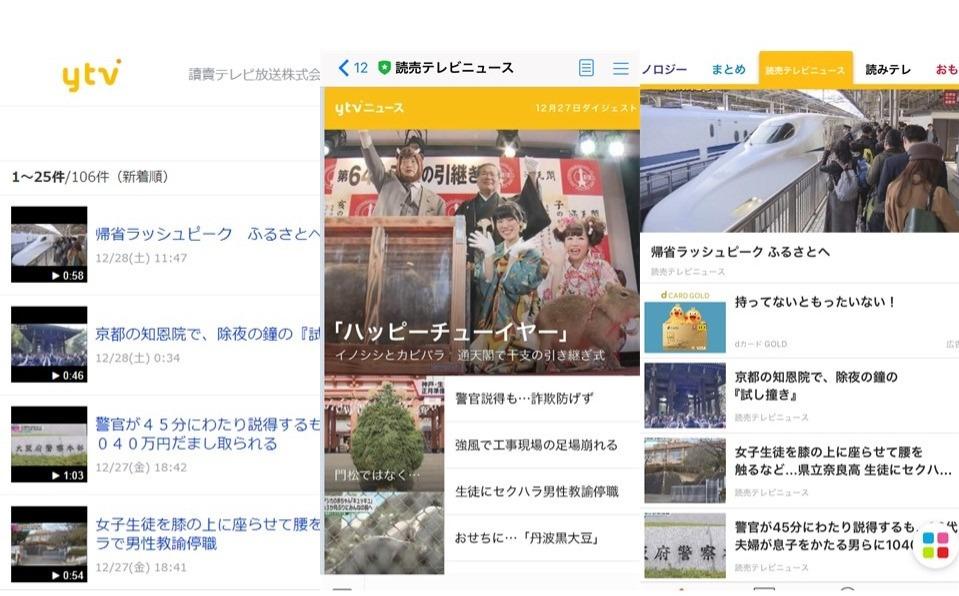Play the 0:46 temple video thumbnail
The width and height of the screenshot is (959, 596).
coord(49,345)
